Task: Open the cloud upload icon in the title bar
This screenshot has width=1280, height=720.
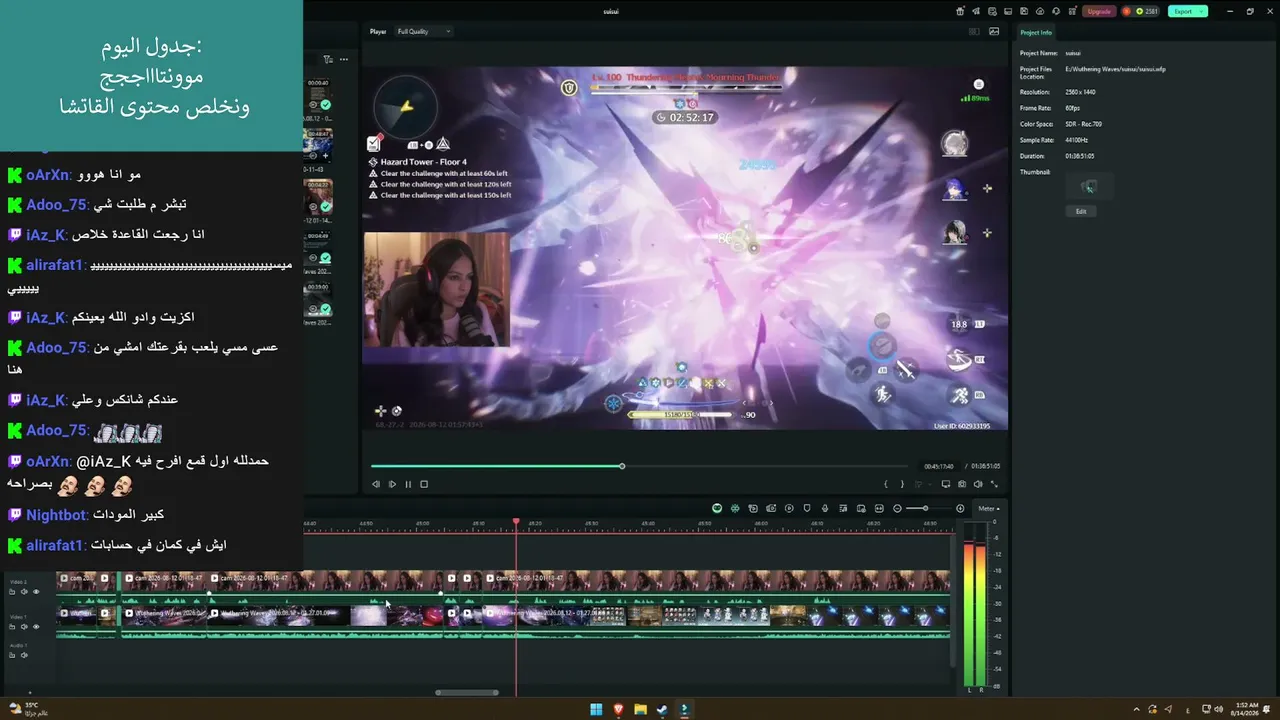Action: click(x=1039, y=11)
